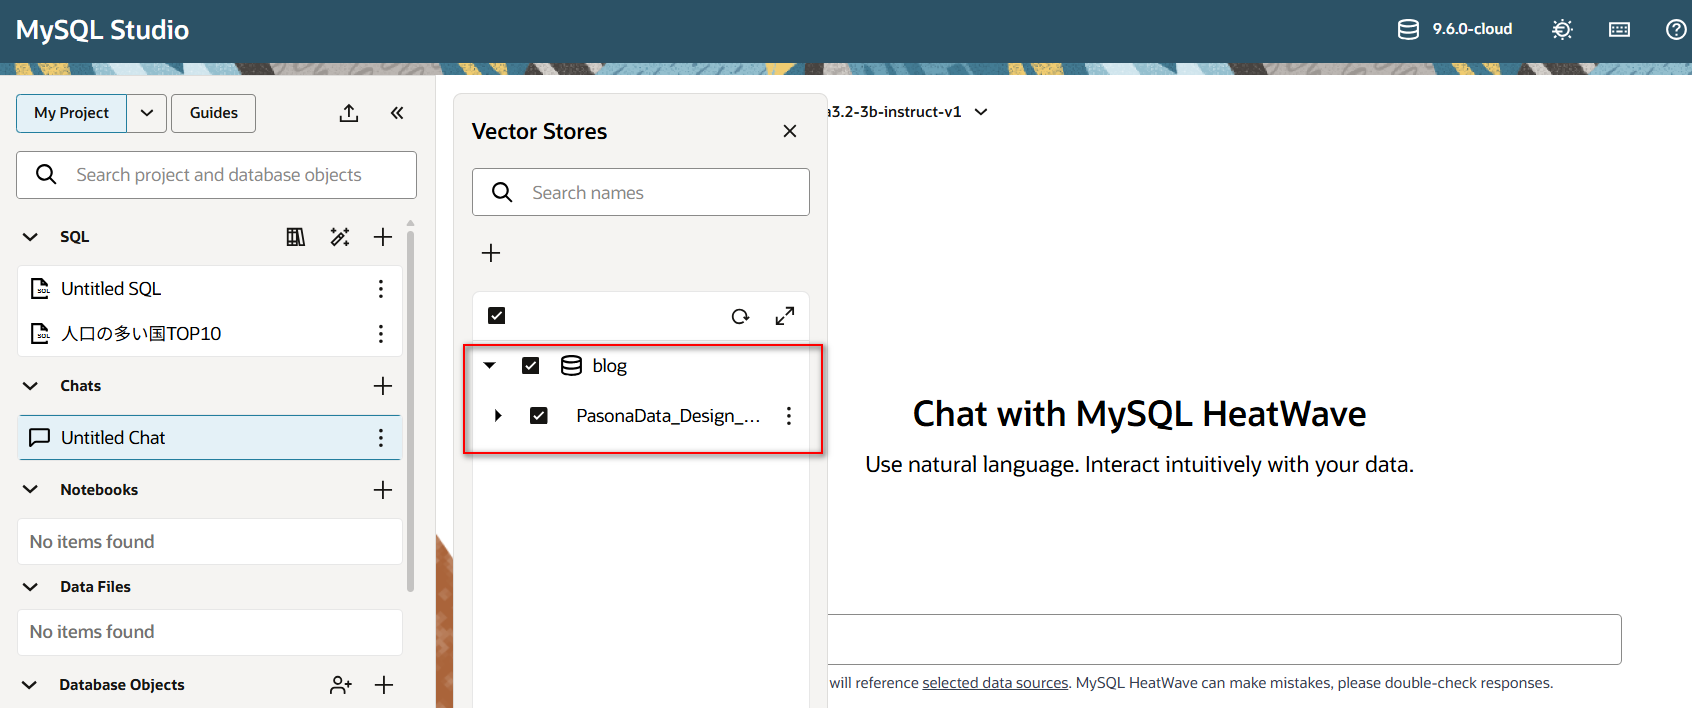The width and height of the screenshot is (1692, 708).
Task: Collapse the left sidebar with double-chevron icon
Action: [397, 113]
